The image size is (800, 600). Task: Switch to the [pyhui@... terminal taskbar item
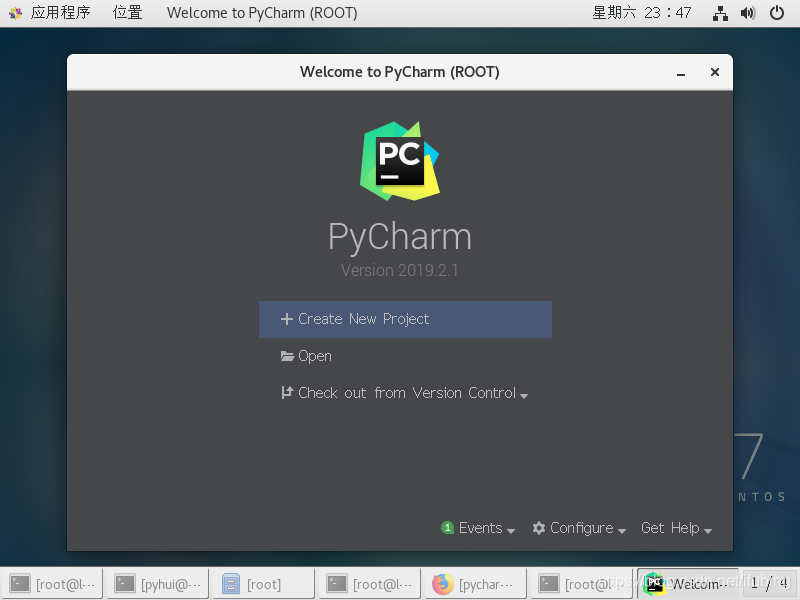point(158,584)
